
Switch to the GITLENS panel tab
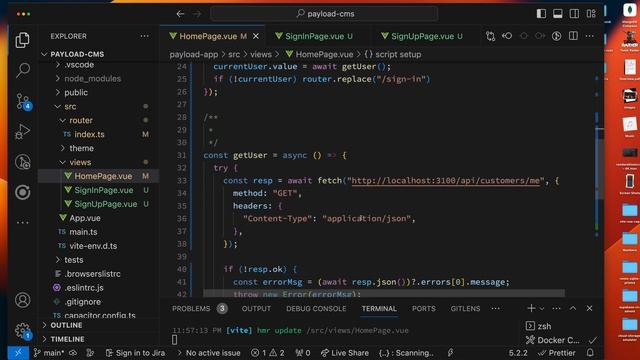click(x=465, y=309)
